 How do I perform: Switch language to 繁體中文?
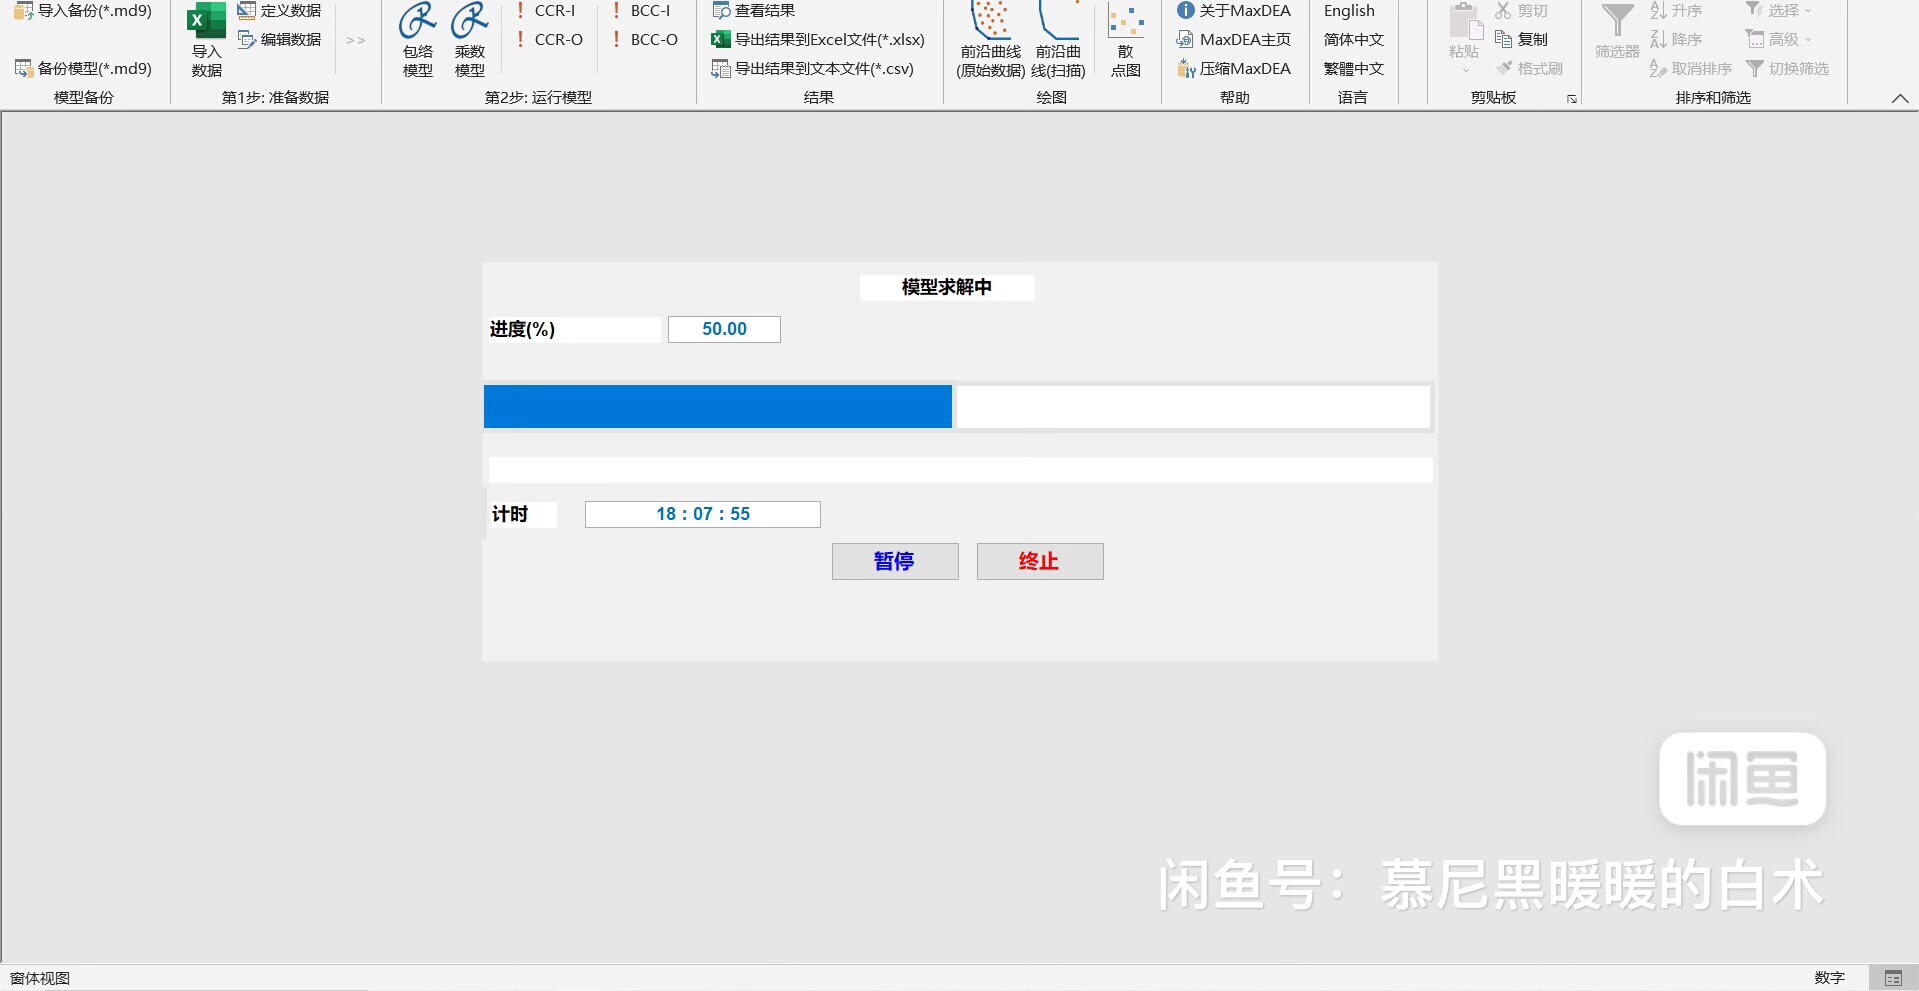pos(1353,68)
